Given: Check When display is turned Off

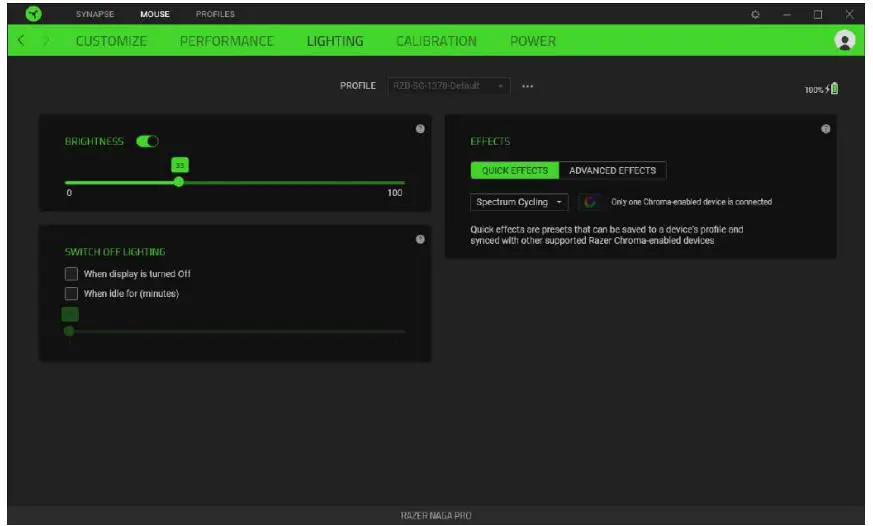Looking at the screenshot, I should (x=71, y=273).
